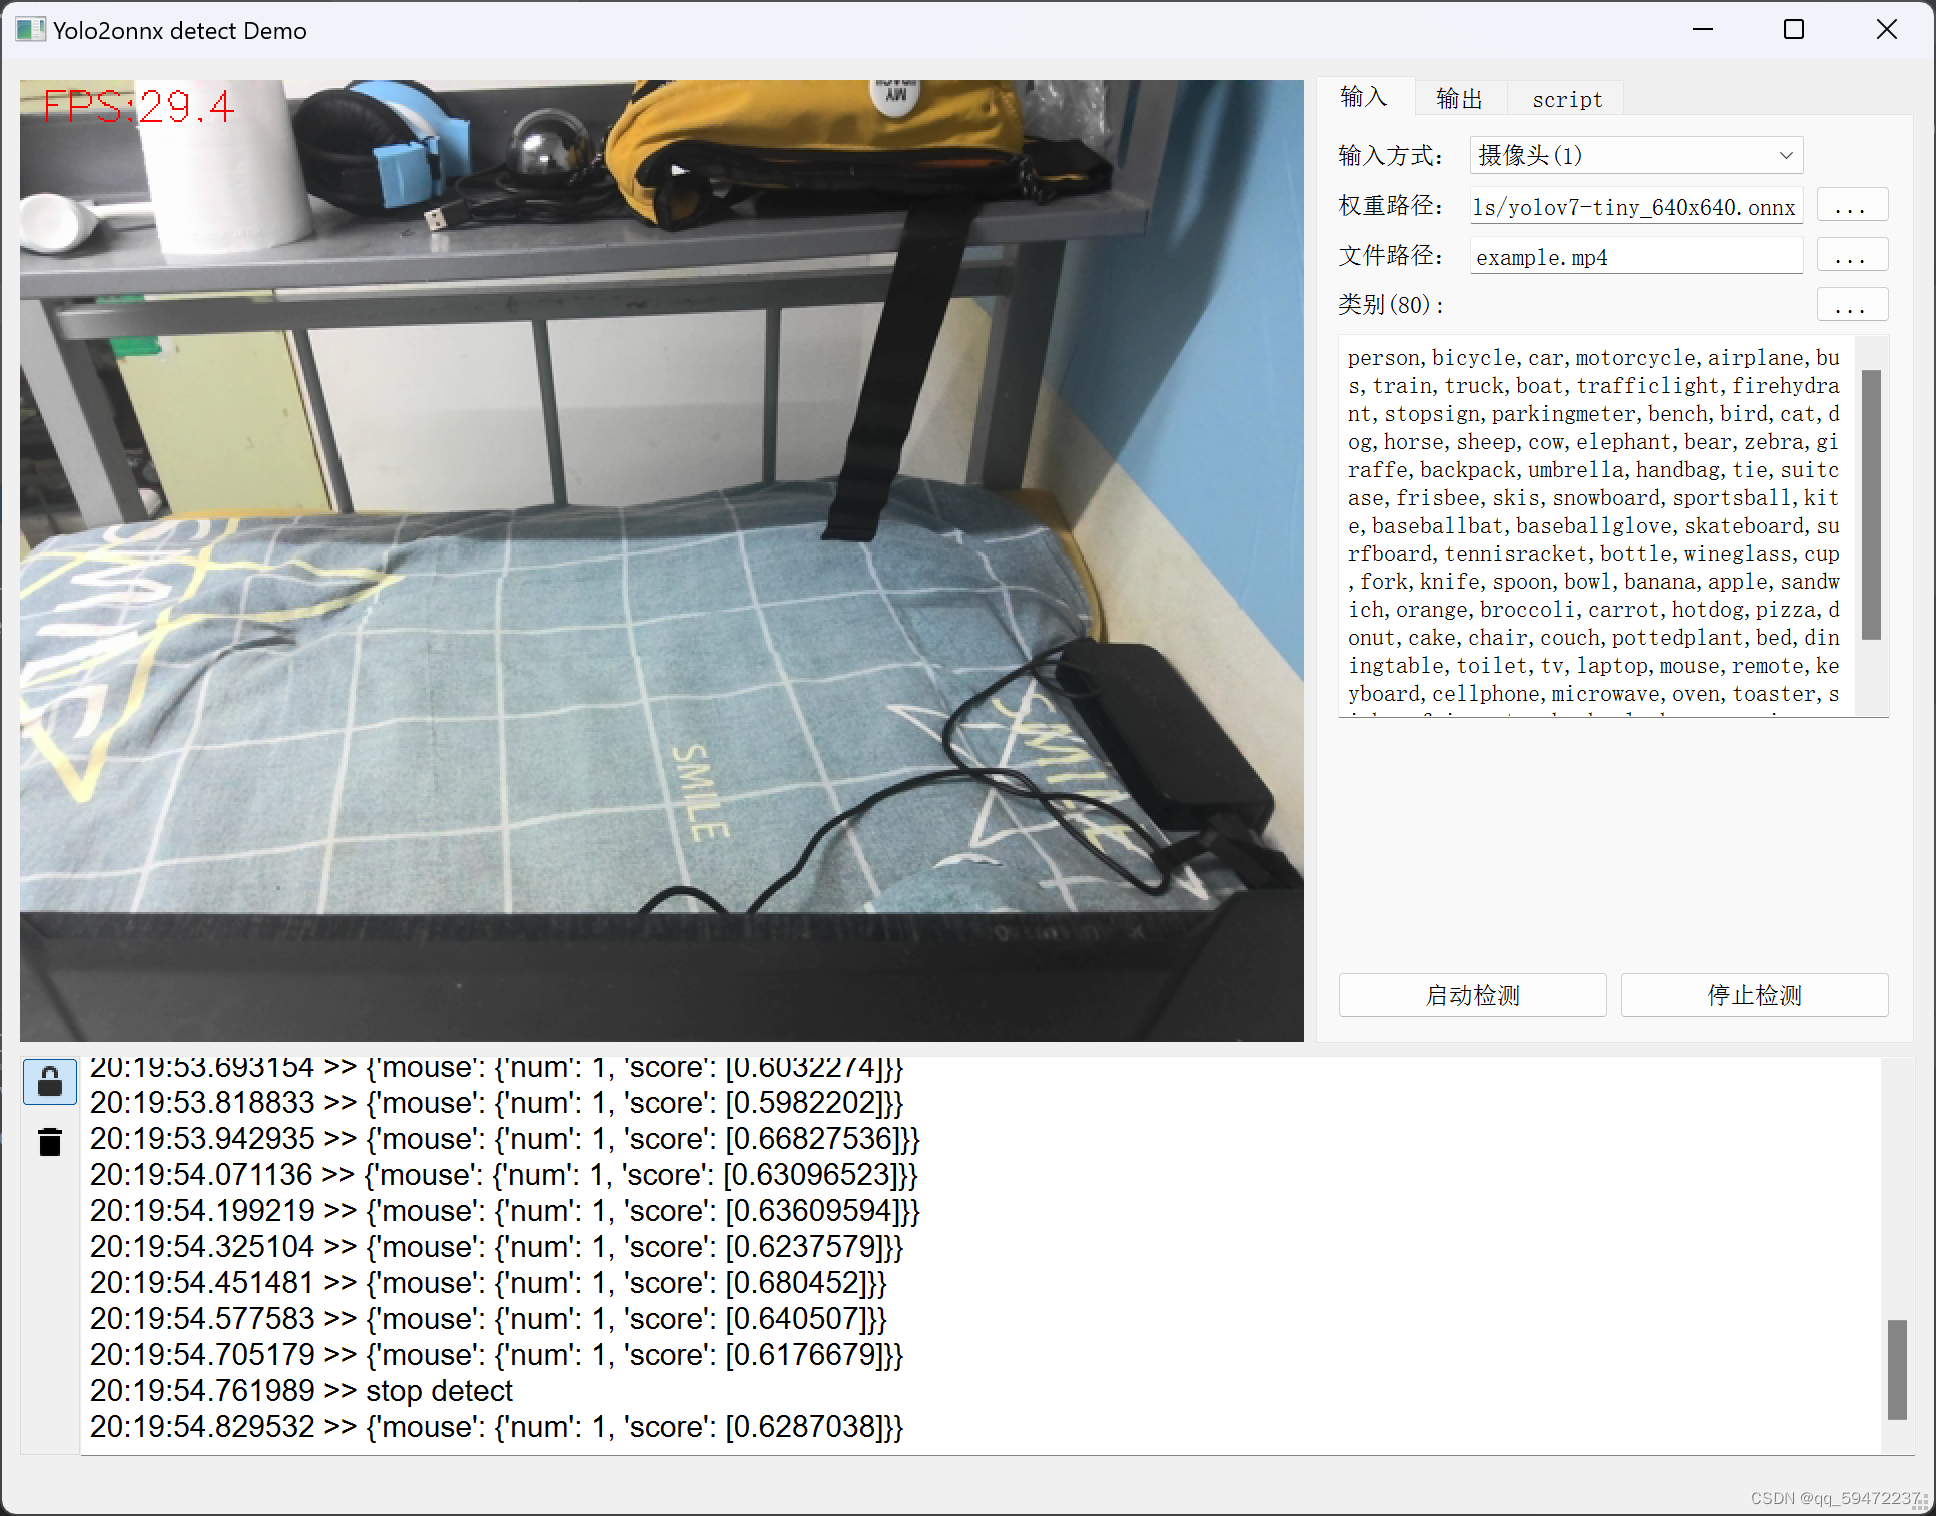Click the 类别(80): label

1391,305
